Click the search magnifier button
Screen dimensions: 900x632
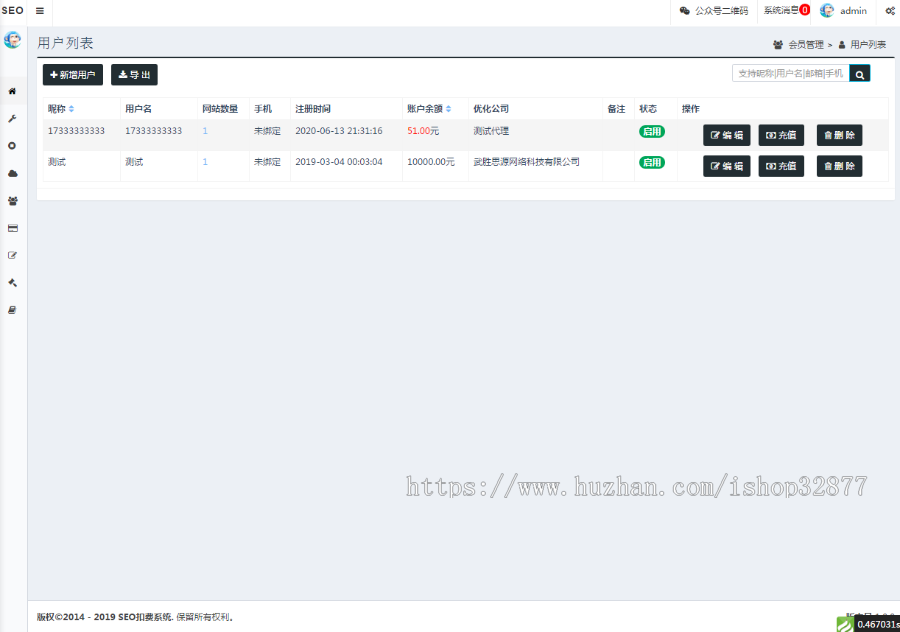pos(860,74)
